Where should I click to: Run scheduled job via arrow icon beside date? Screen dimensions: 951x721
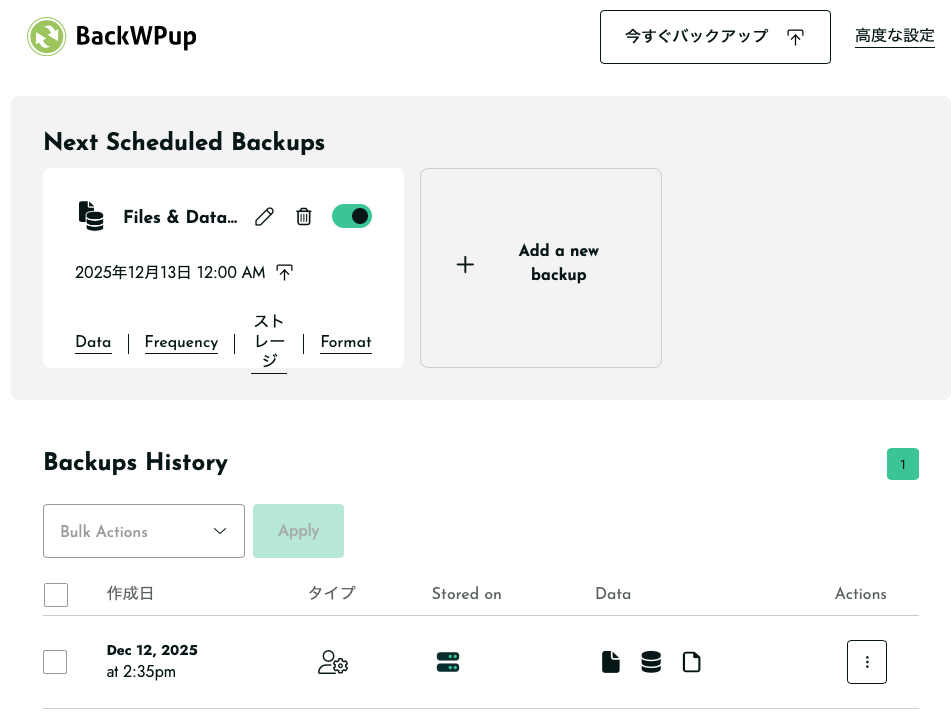[285, 272]
